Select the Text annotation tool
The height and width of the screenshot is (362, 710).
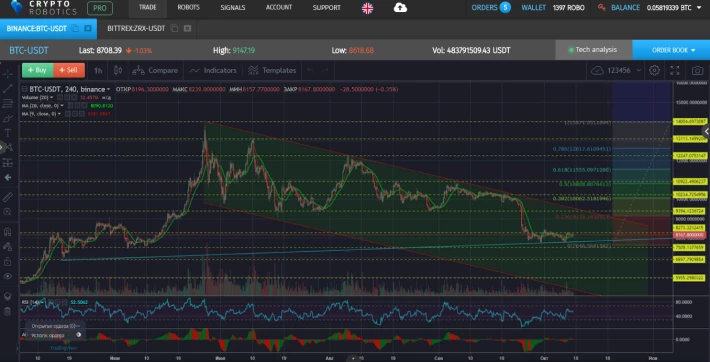[x=8, y=133]
